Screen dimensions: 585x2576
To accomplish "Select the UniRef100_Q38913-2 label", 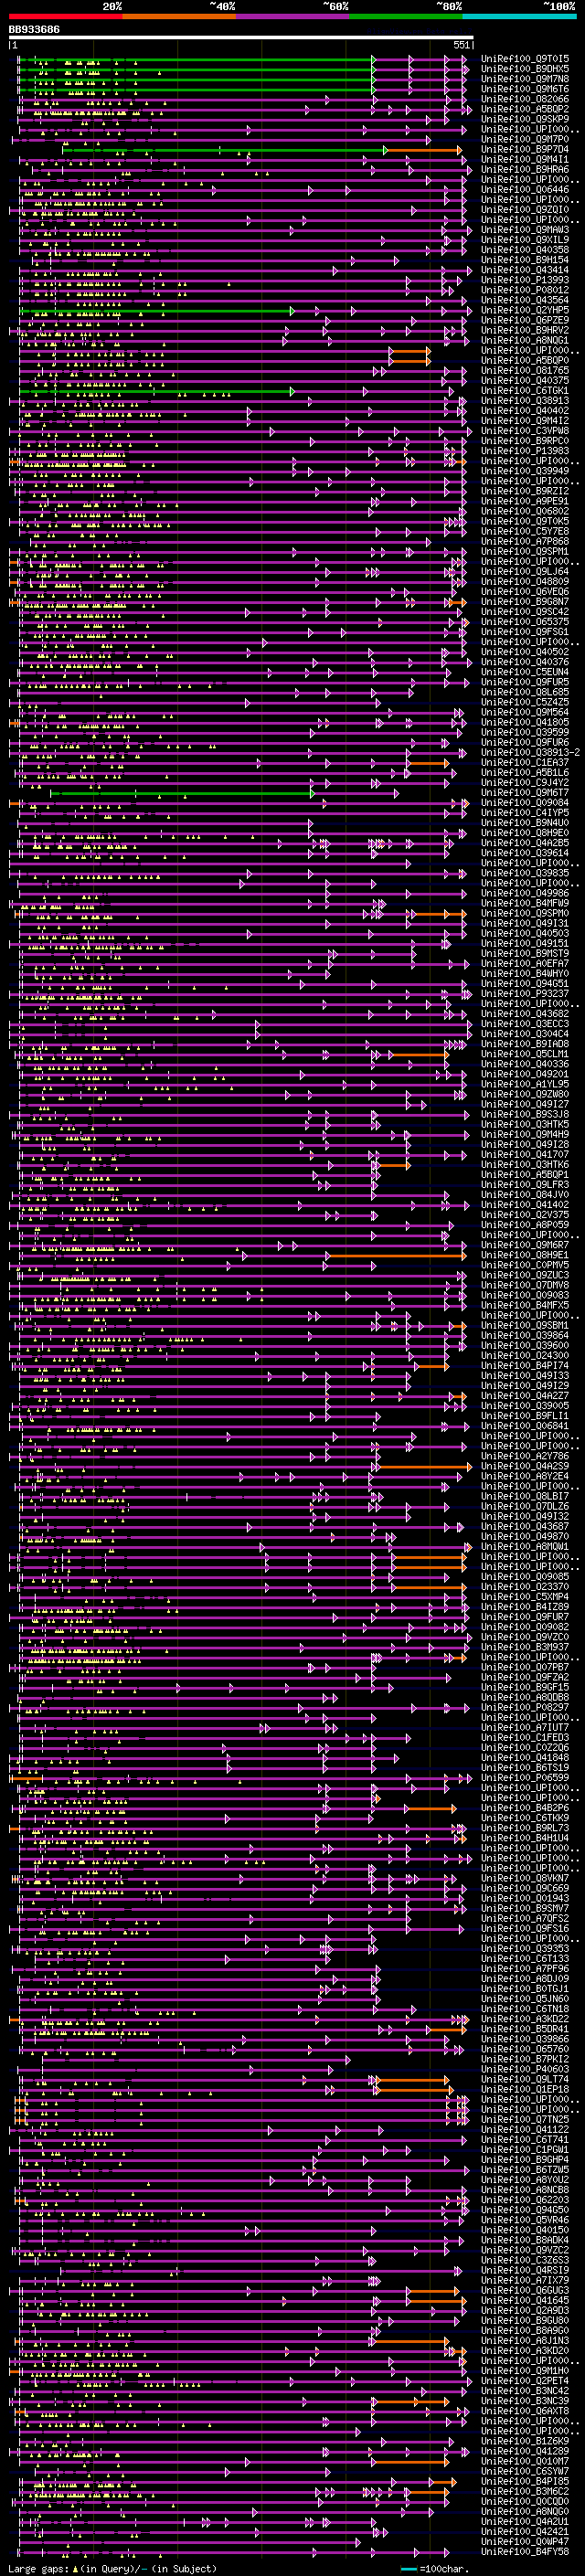I will pyautogui.click(x=530, y=752).
